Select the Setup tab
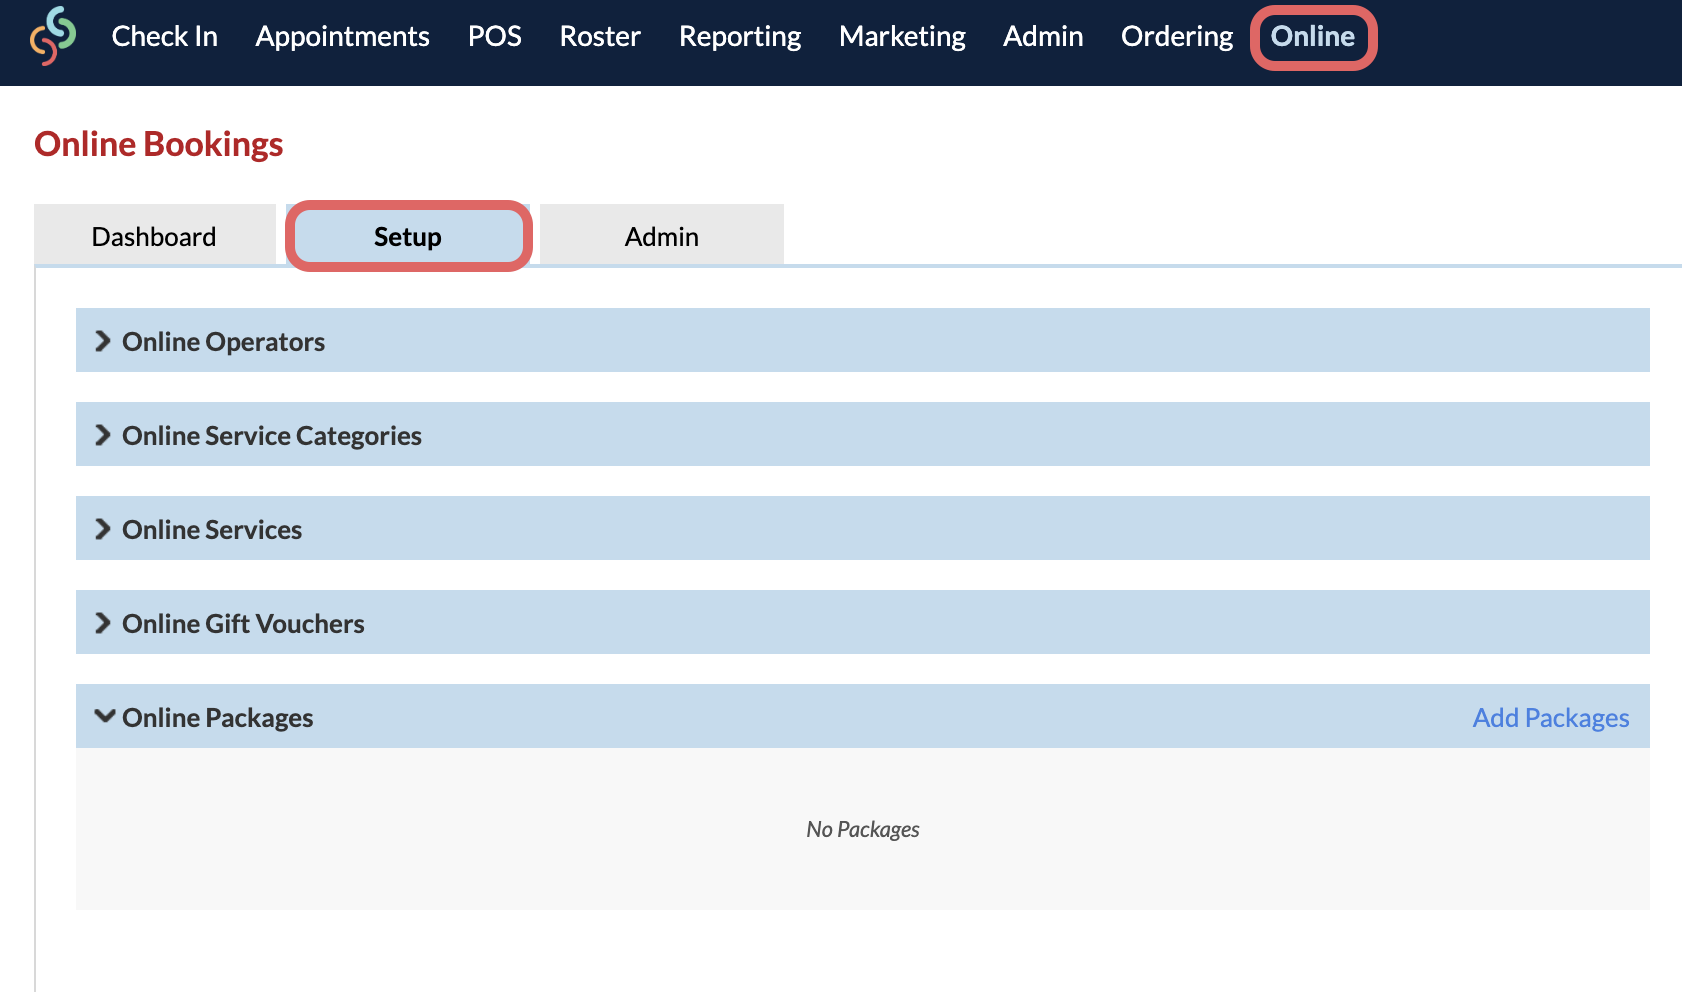 pos(408,236)
